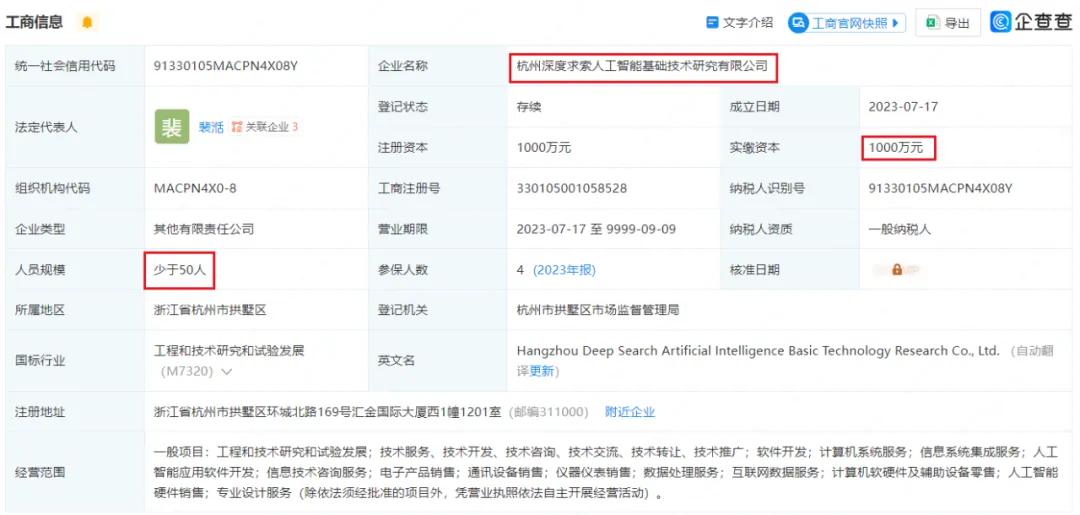Click the taxpayer ID value under 纳税人识别号

click(x=940, y=188)
